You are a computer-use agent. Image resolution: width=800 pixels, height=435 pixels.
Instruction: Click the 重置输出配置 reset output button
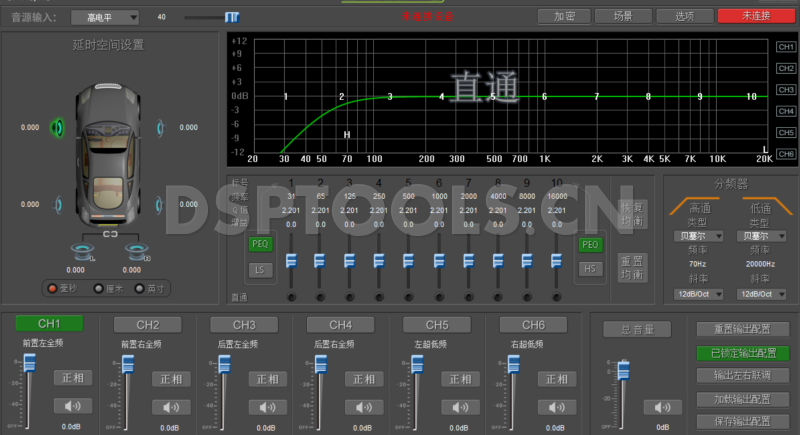(742, 329)
